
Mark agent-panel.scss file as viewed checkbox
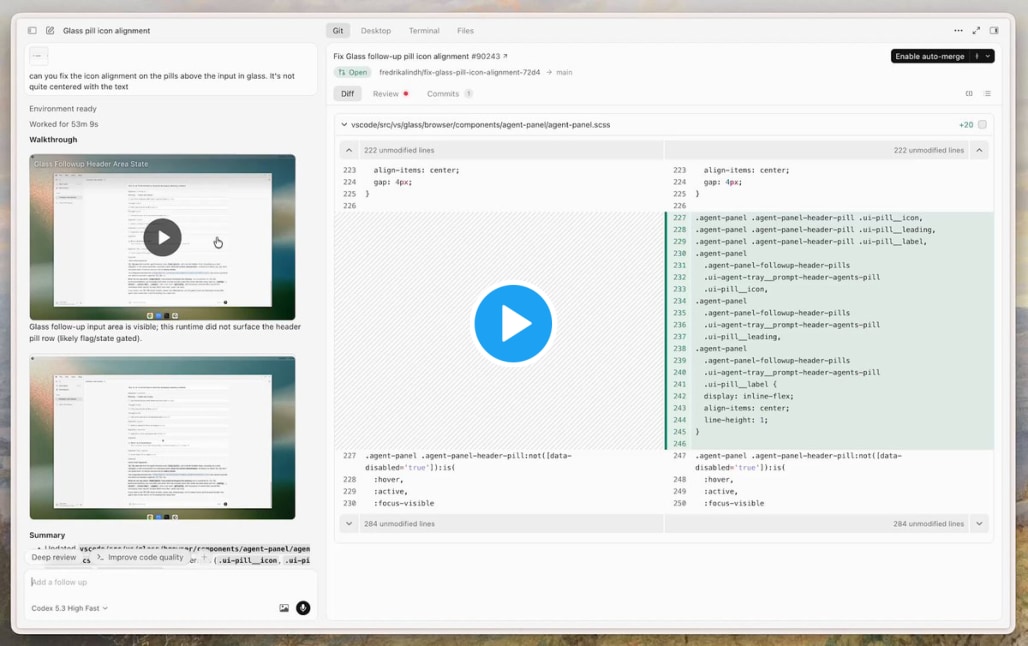tap(982, 125)
